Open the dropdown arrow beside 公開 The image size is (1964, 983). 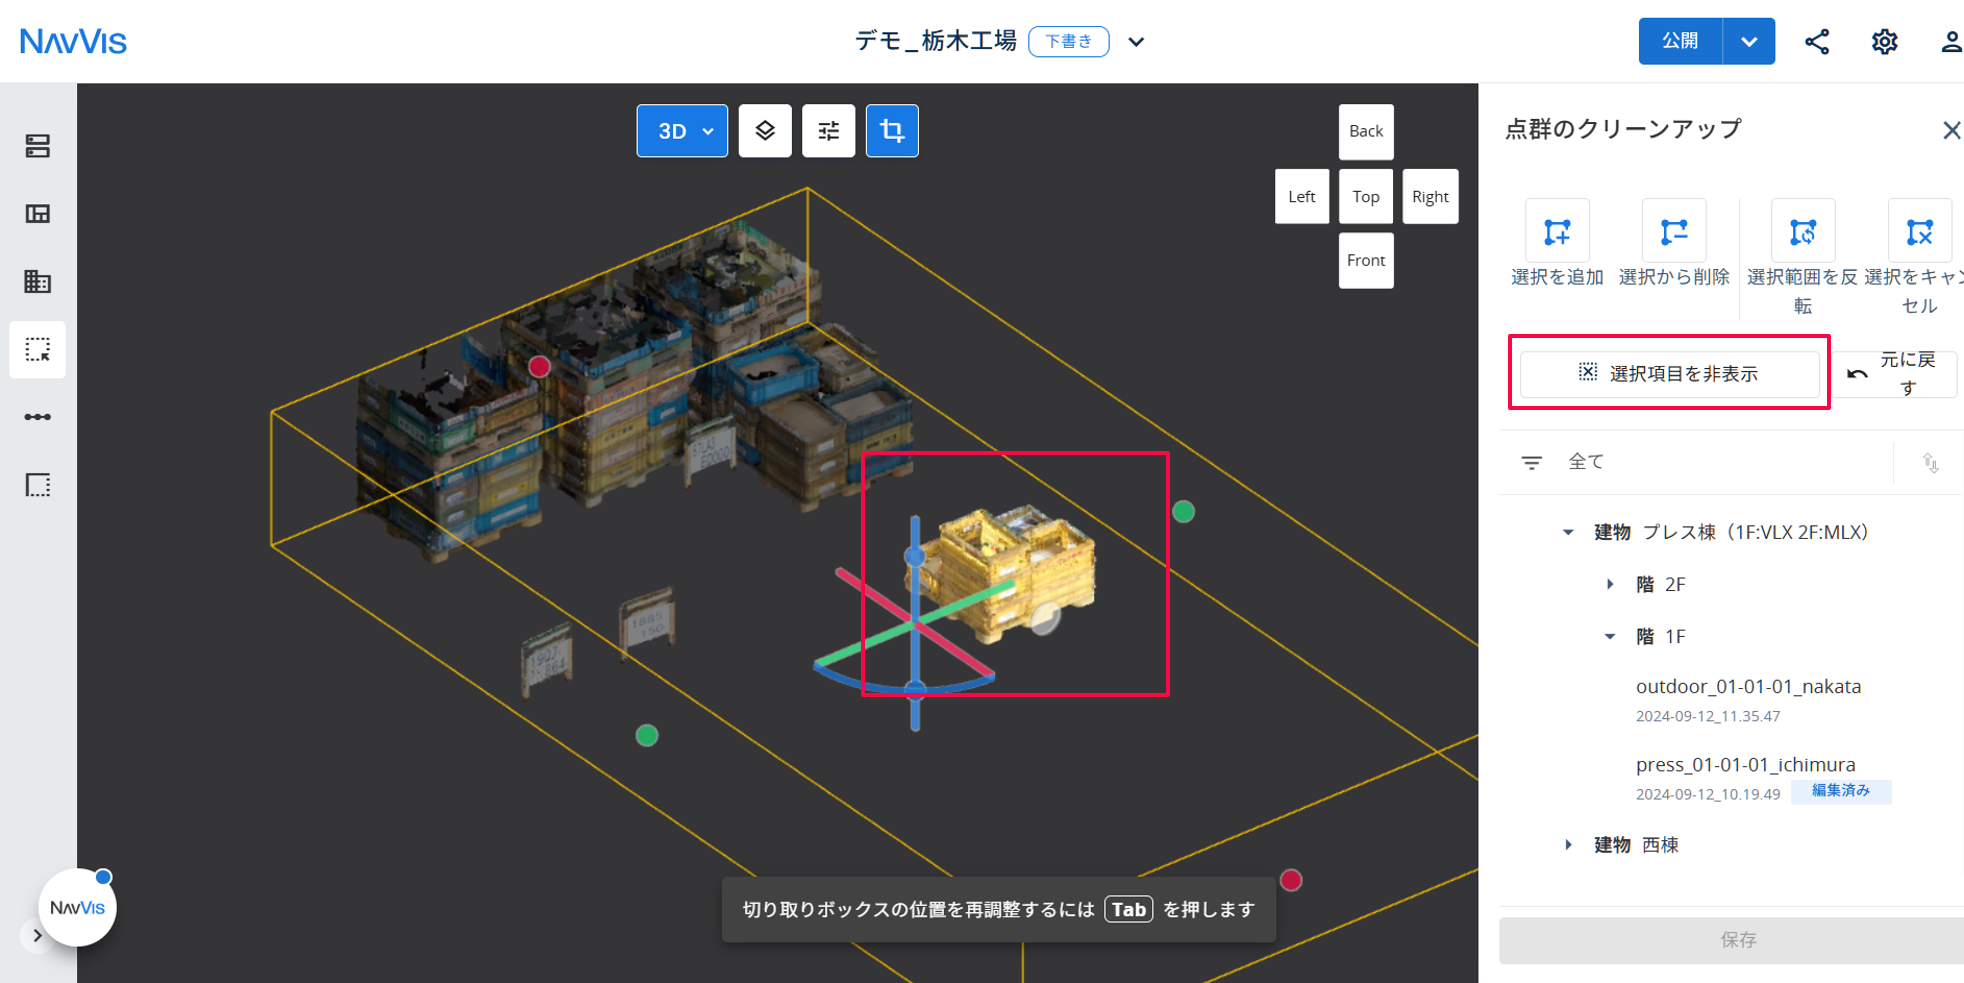(1749, 41)
